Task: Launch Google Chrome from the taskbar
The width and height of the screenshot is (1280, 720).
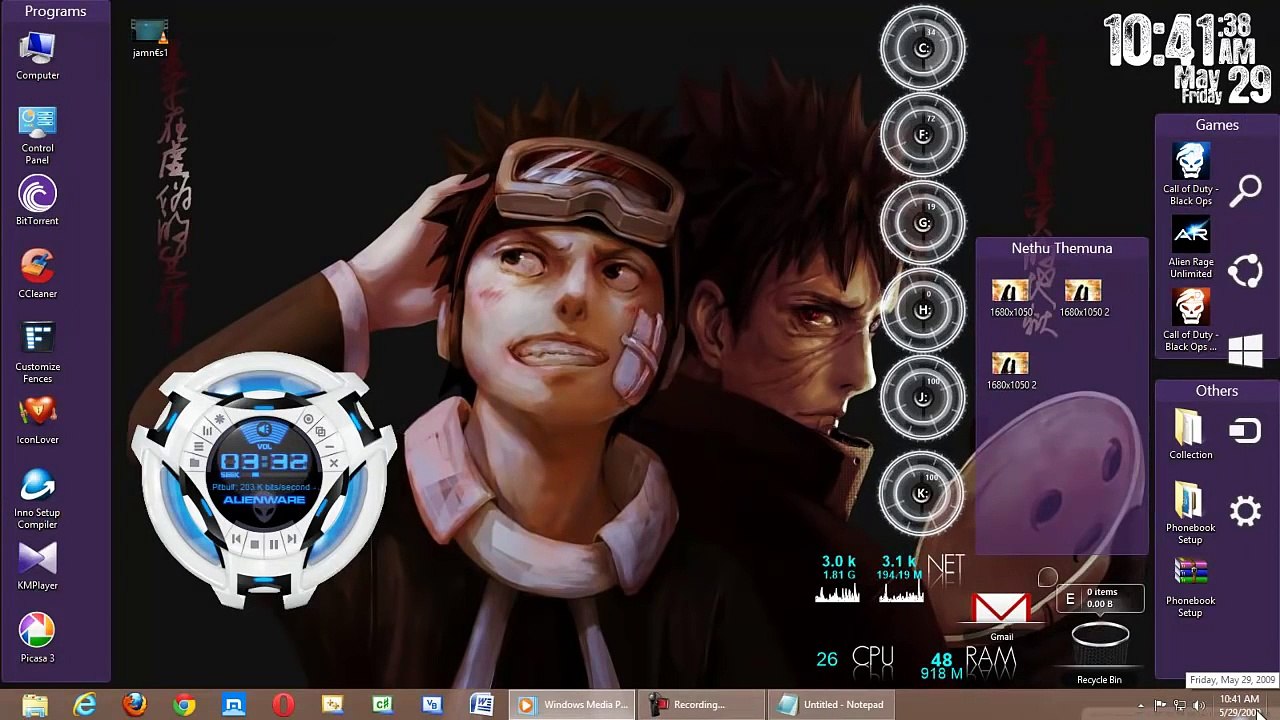Action: tap(184, 705)
